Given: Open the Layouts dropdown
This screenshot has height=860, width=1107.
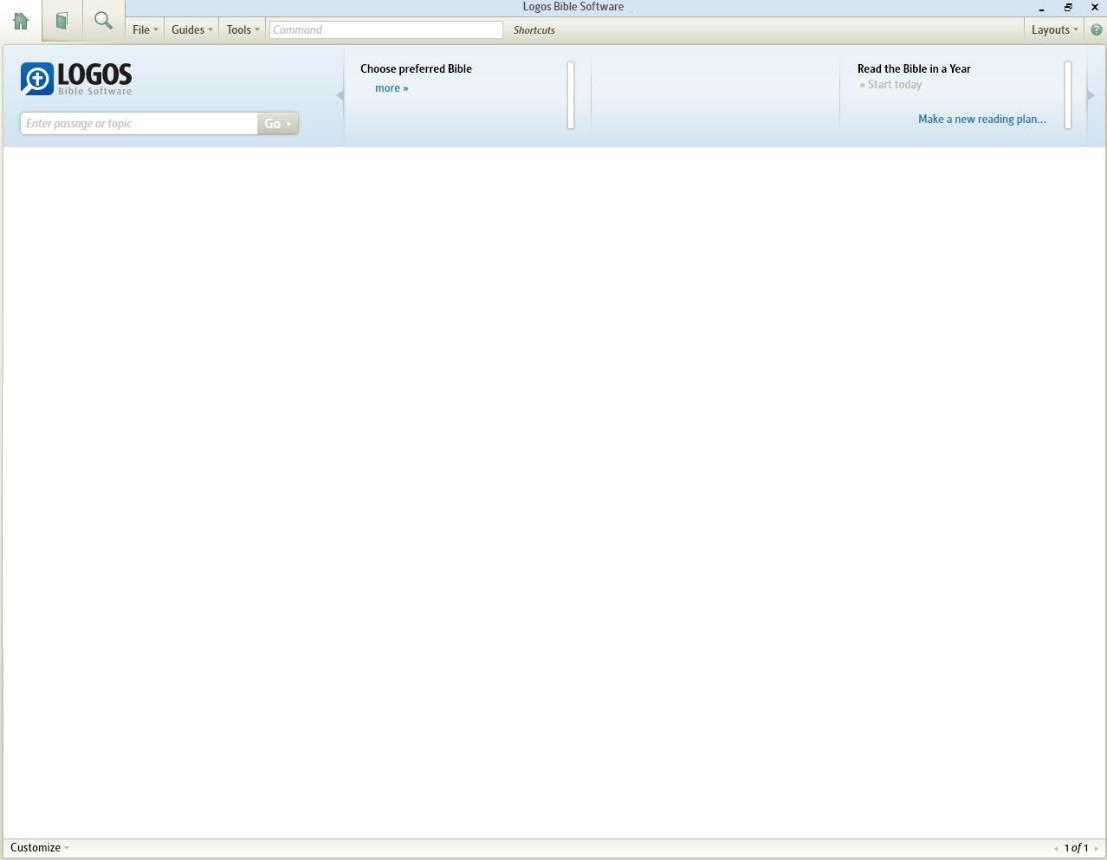Looking at the screenshot, I should pos(1053,29).
